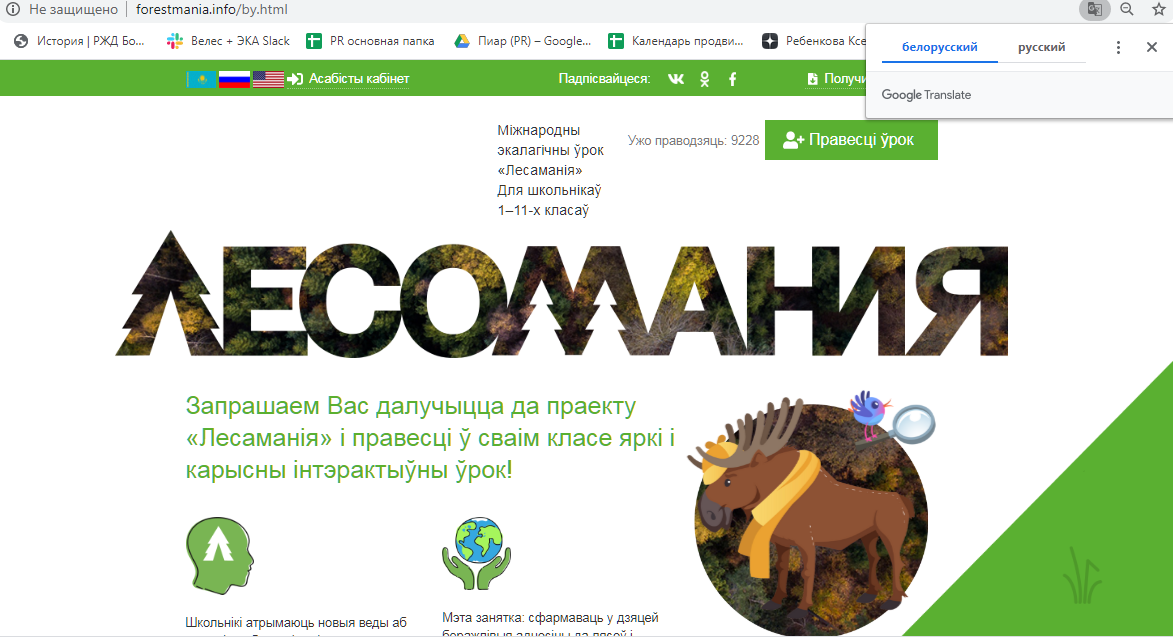Open the Facebook page icon
Screen dimensions: 1173x641
click(x=731, y=78)
